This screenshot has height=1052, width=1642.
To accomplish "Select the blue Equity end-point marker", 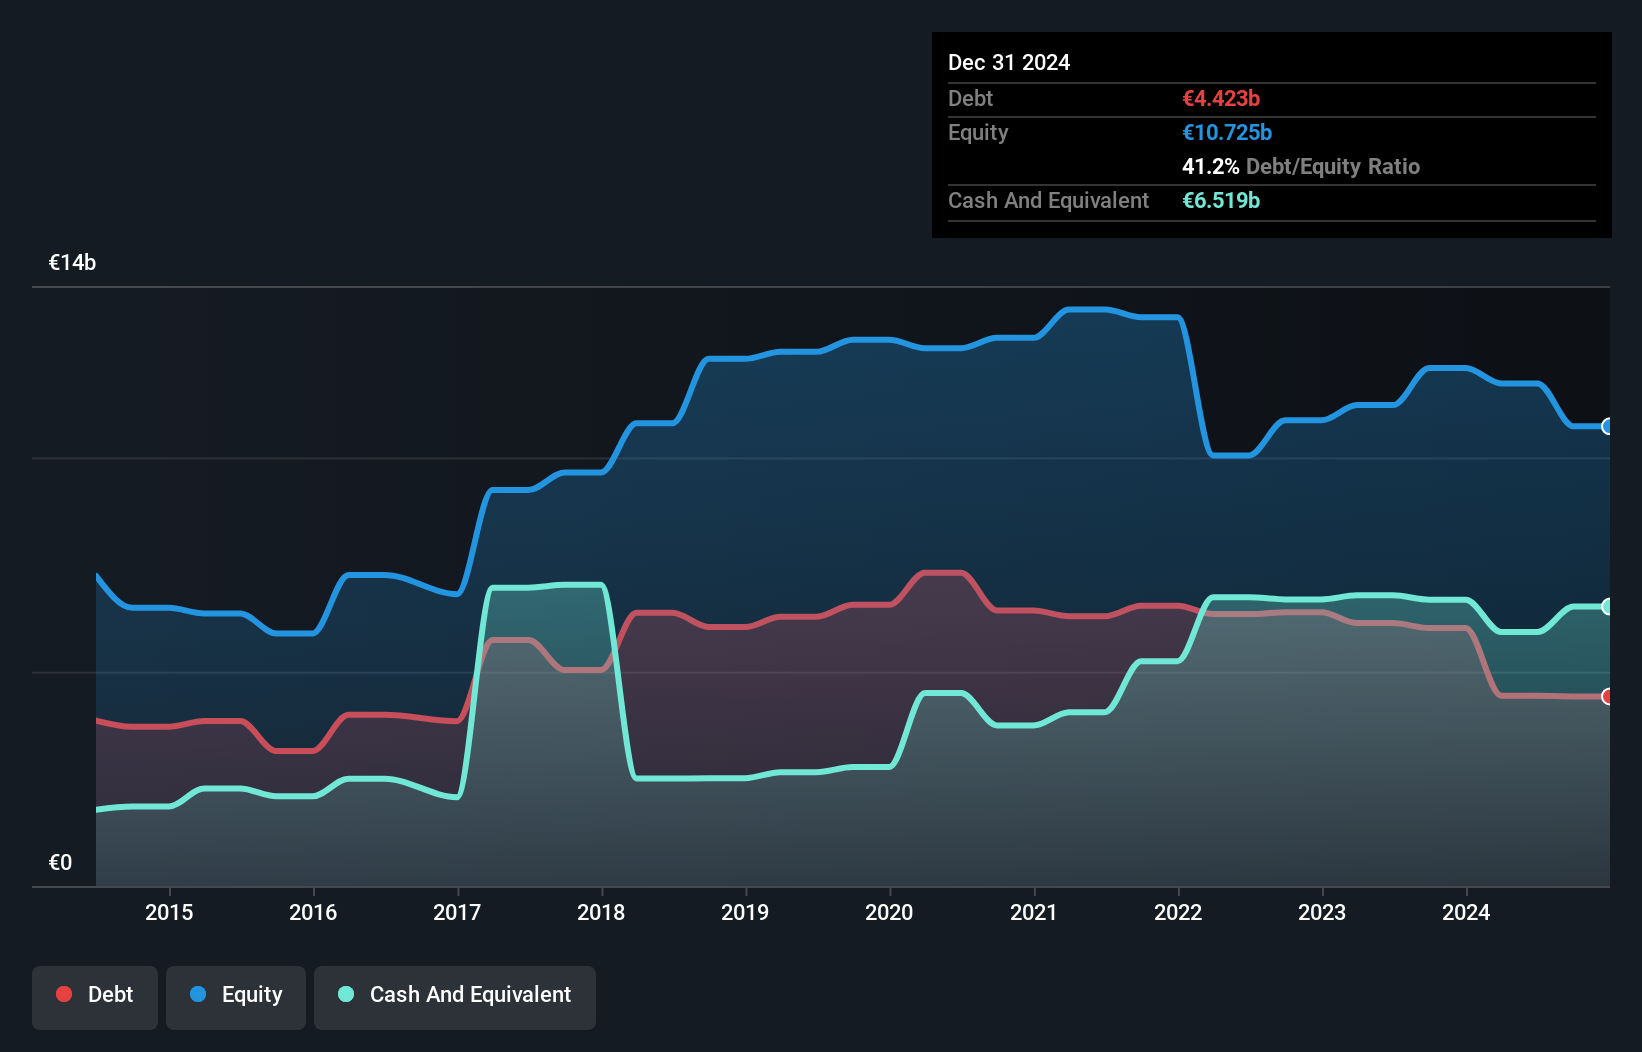I will click(x=1607, y=427).
